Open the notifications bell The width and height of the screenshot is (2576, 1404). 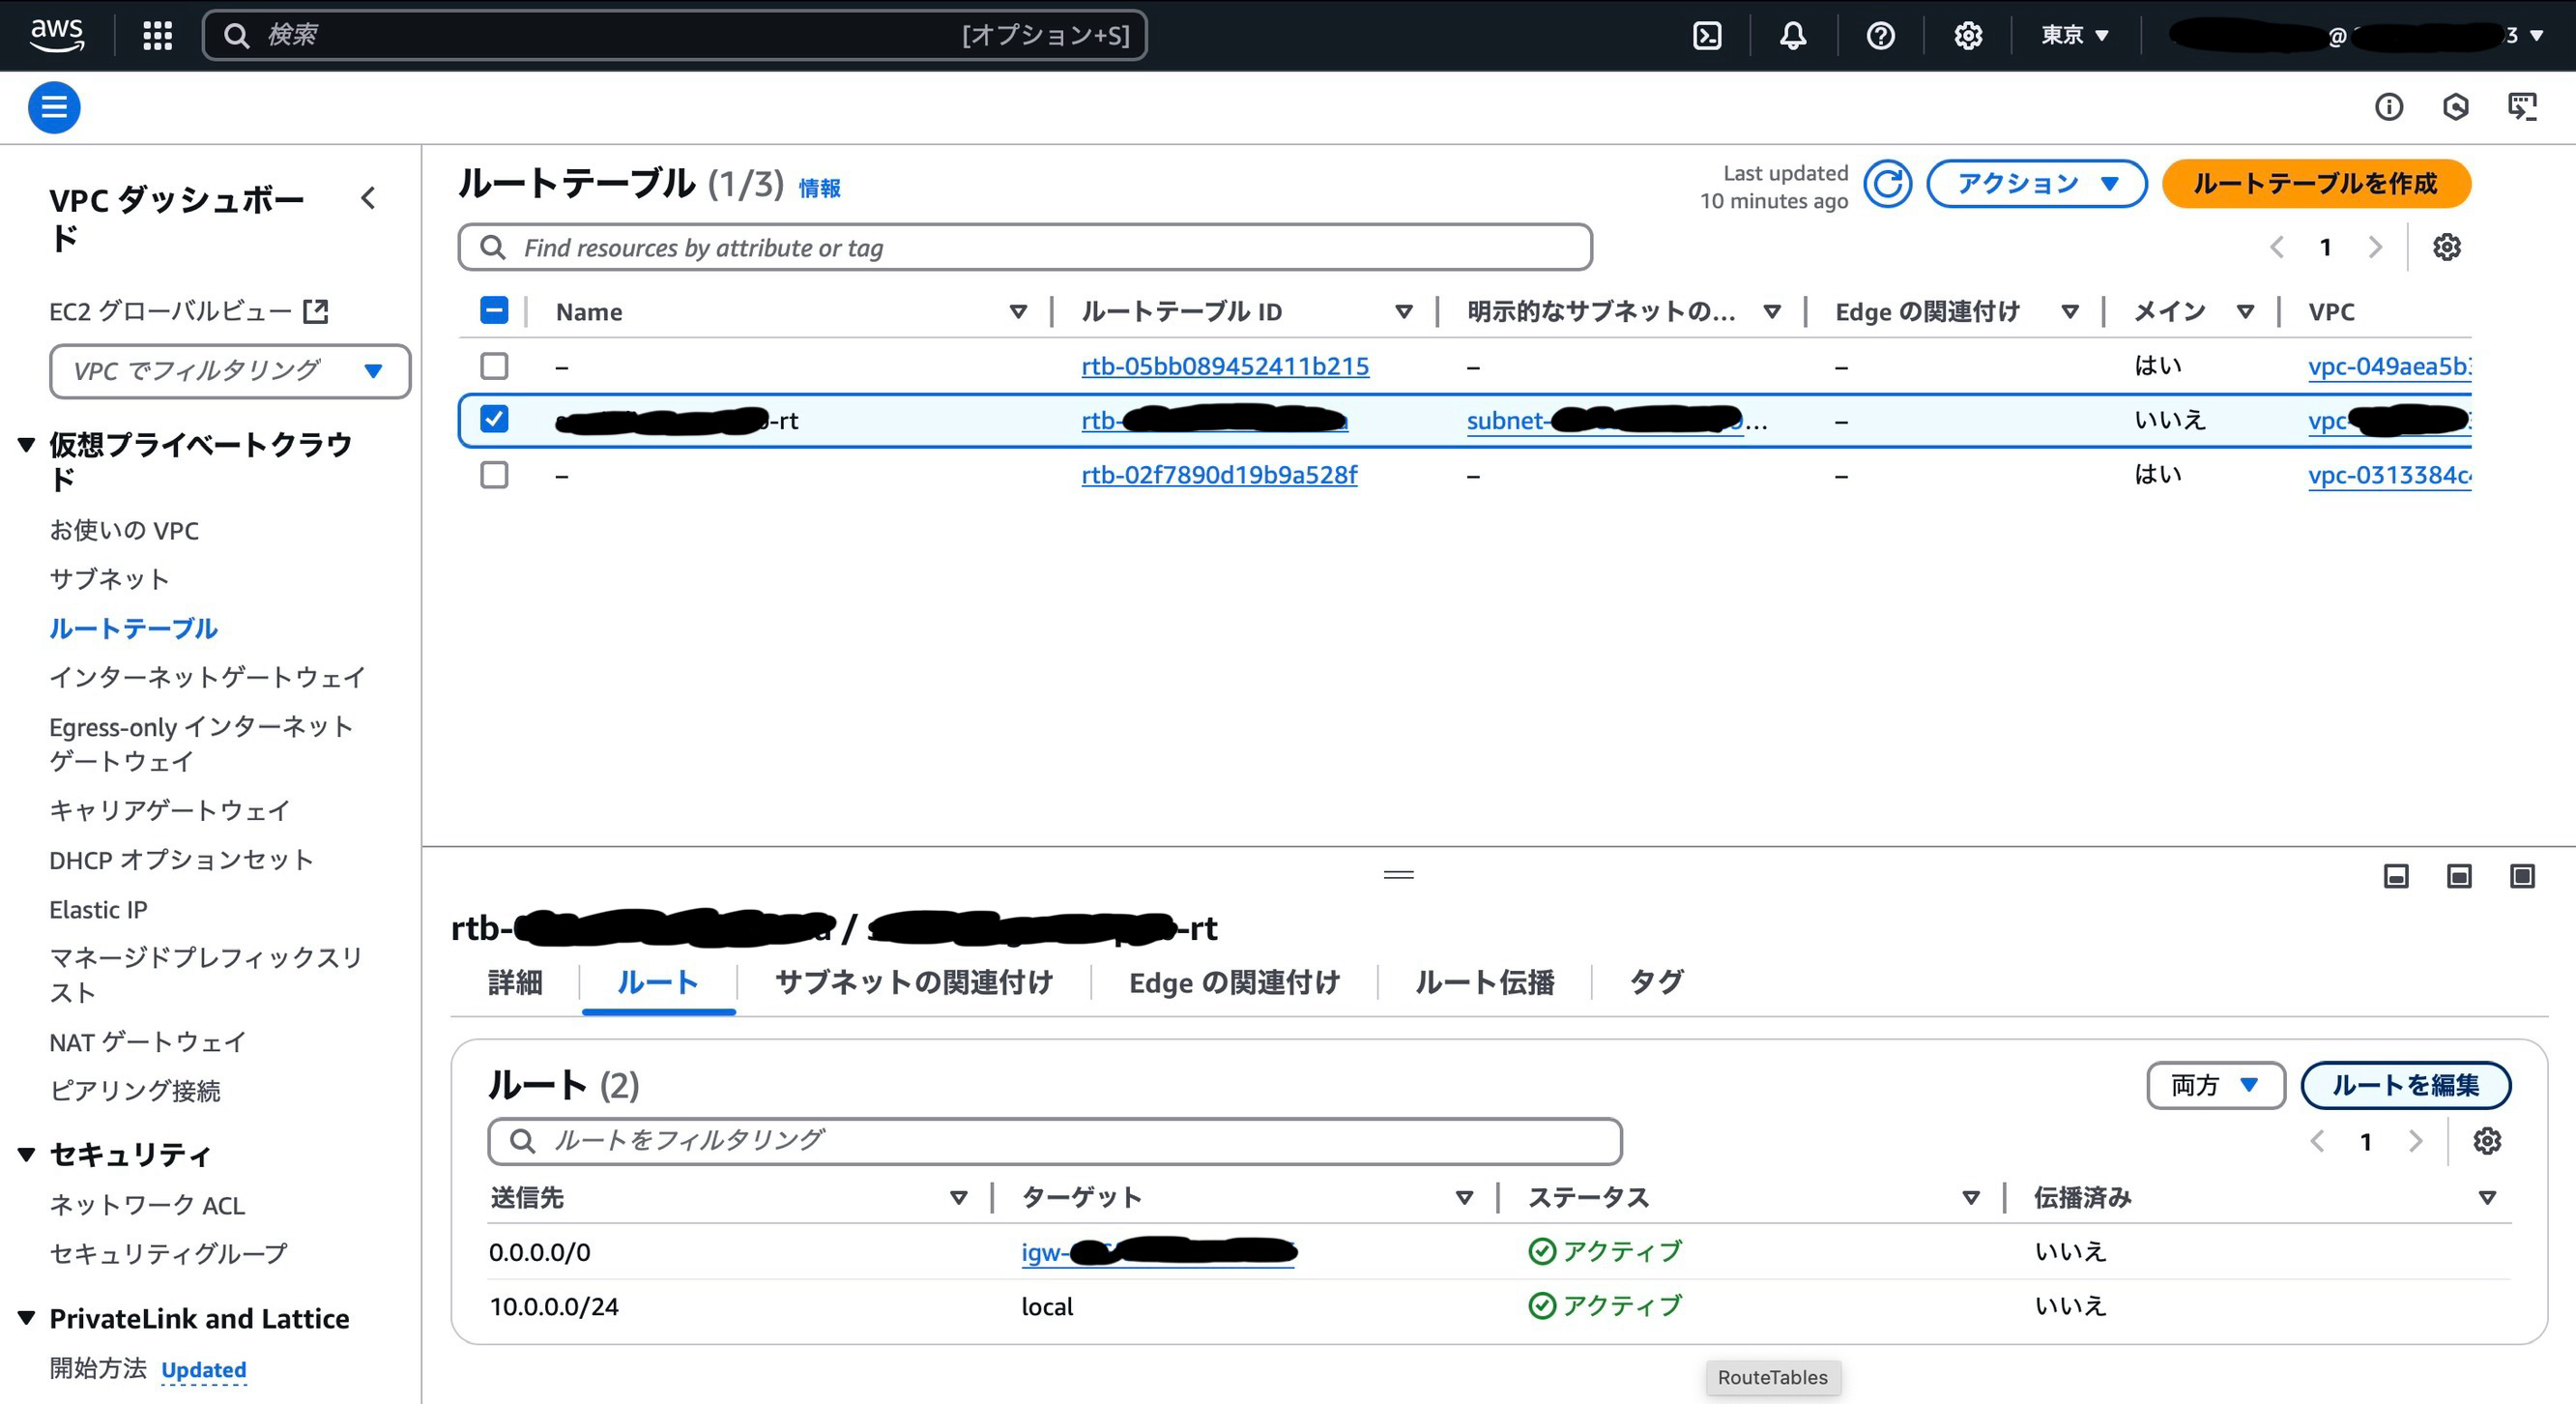point(1793,36)
